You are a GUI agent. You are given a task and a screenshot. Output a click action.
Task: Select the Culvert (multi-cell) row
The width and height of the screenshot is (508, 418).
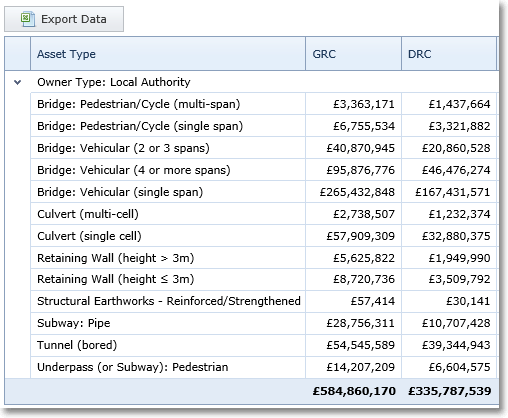(x=264, y=214)
